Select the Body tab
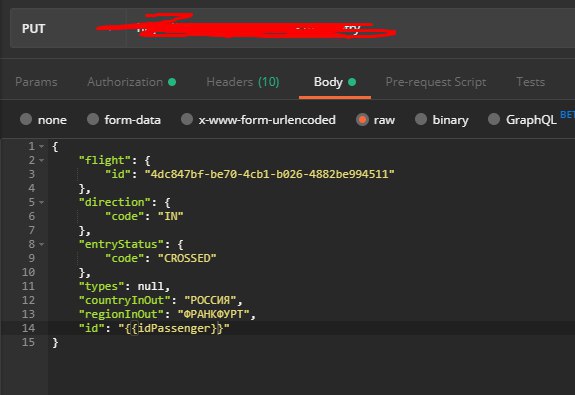This screenshot has height=395, width=575. 334,82
